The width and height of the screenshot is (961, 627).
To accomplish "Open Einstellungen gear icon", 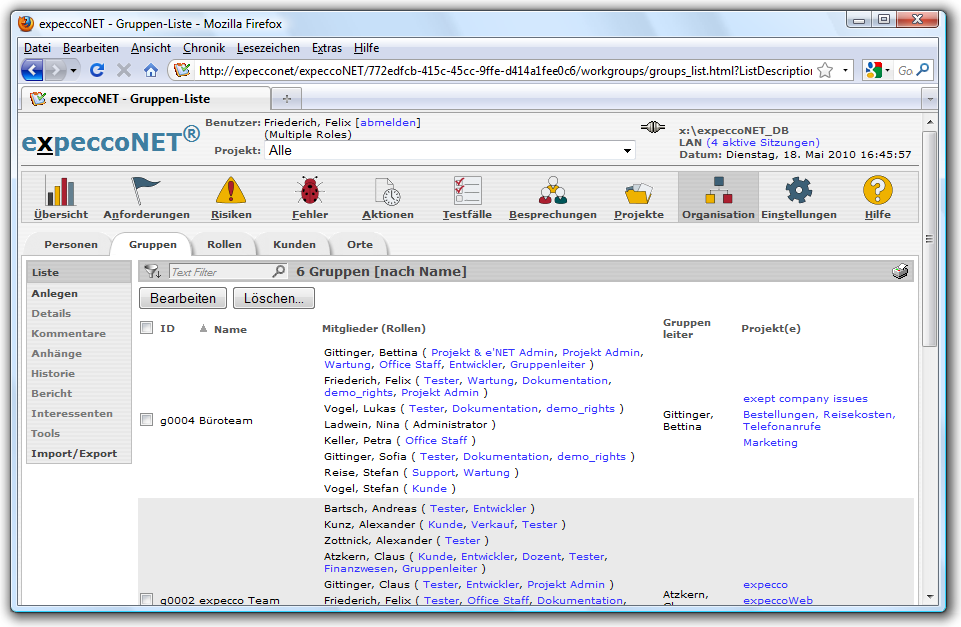I will 798,191.
